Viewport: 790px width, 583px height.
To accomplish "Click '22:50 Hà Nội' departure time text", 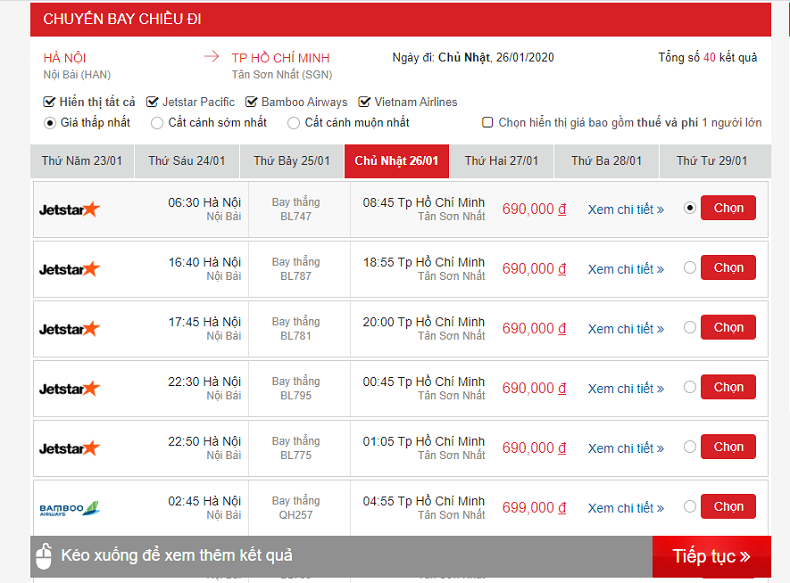I will [x=205, y=441].
